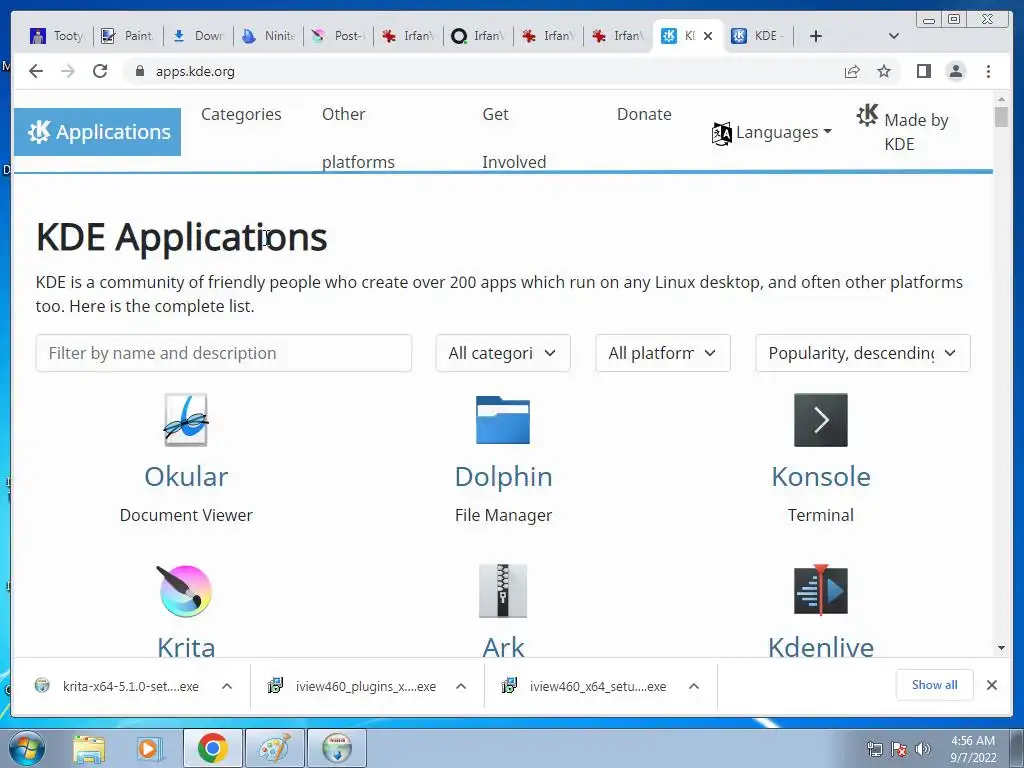Reload the apps.kde.org page
The width and height of the screenshot is (1024, 768).
[100, 71]
